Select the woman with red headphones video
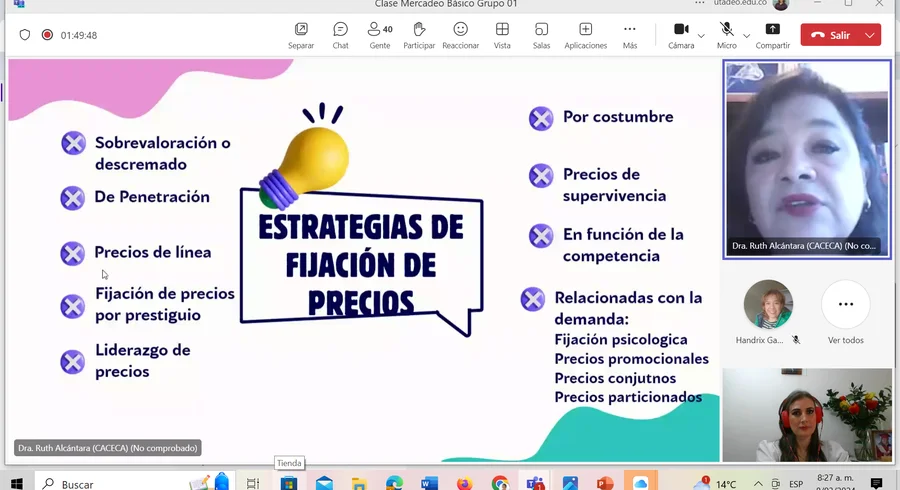The width and height of the screenshot is (900, 490). tap(807, 415)
